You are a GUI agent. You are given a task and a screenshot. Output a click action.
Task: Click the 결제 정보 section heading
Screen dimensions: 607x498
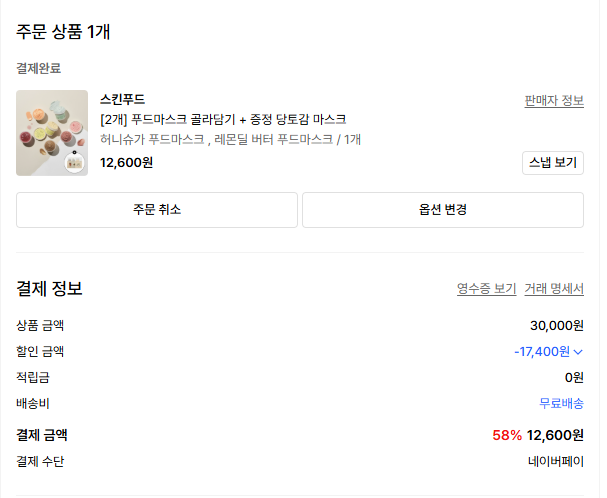click(x=49, y=289)
